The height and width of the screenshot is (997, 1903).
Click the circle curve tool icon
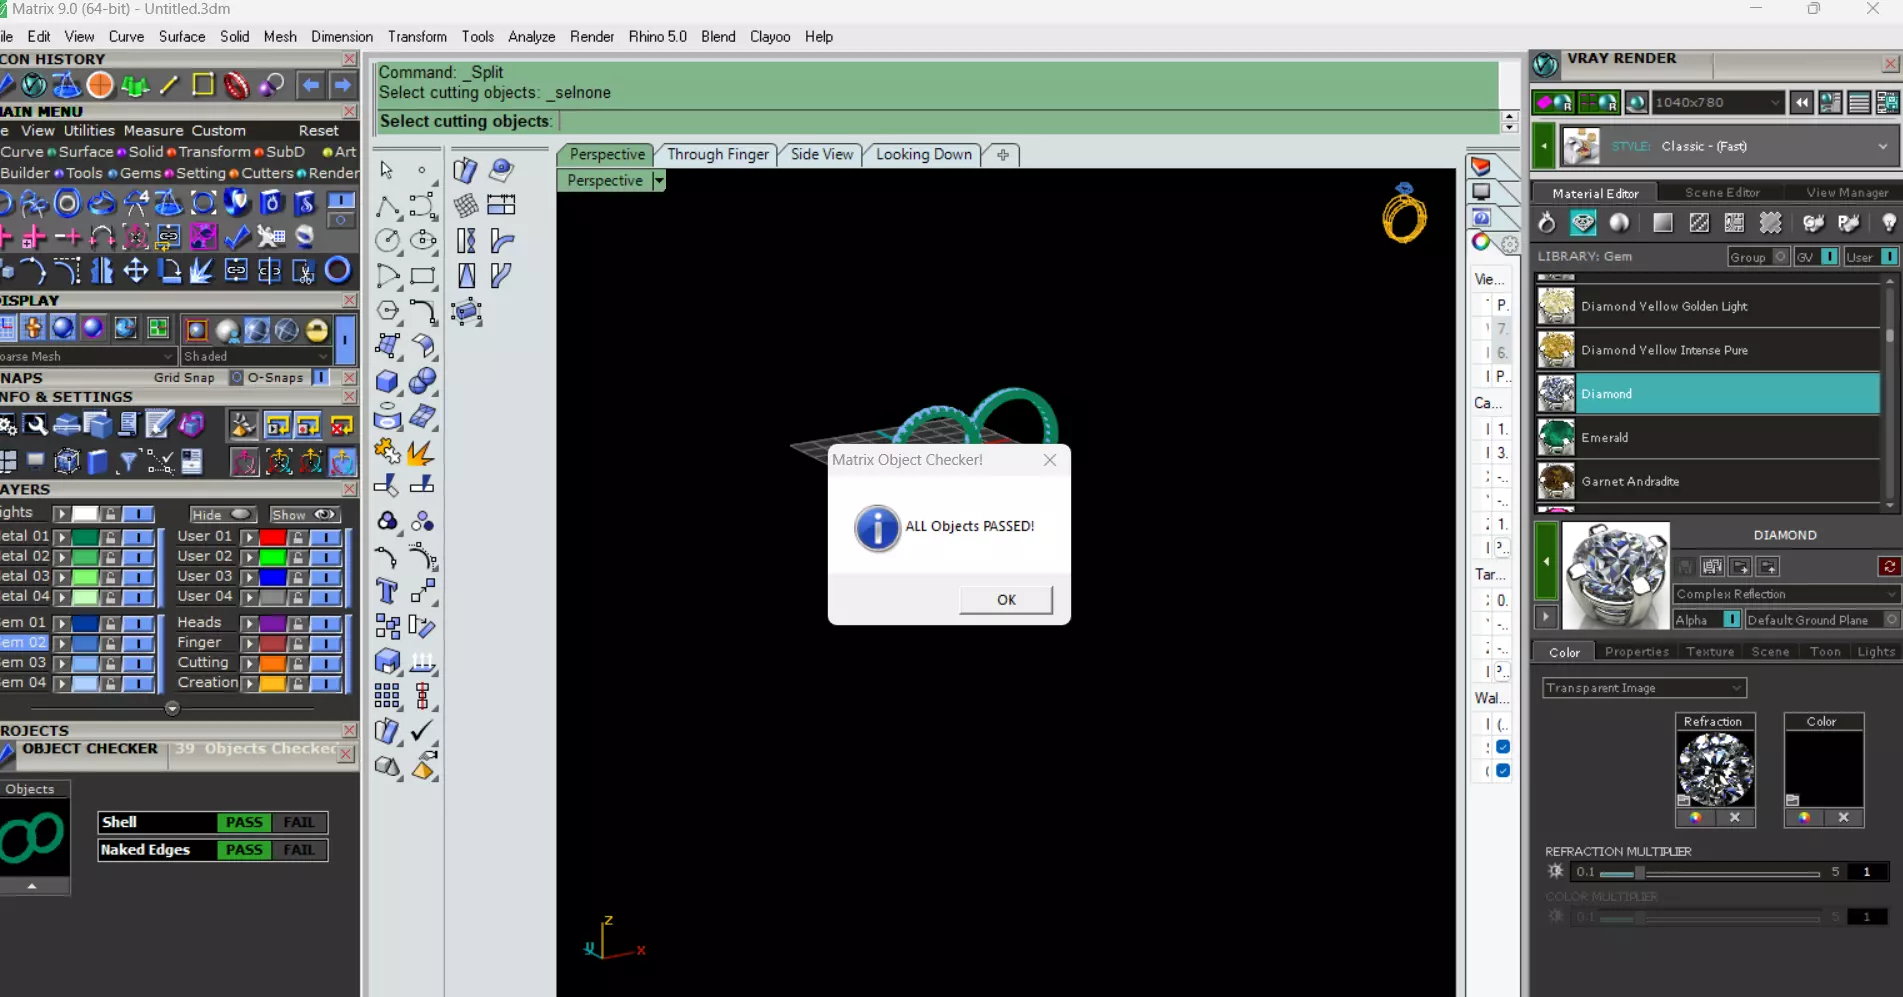[387, 240]
